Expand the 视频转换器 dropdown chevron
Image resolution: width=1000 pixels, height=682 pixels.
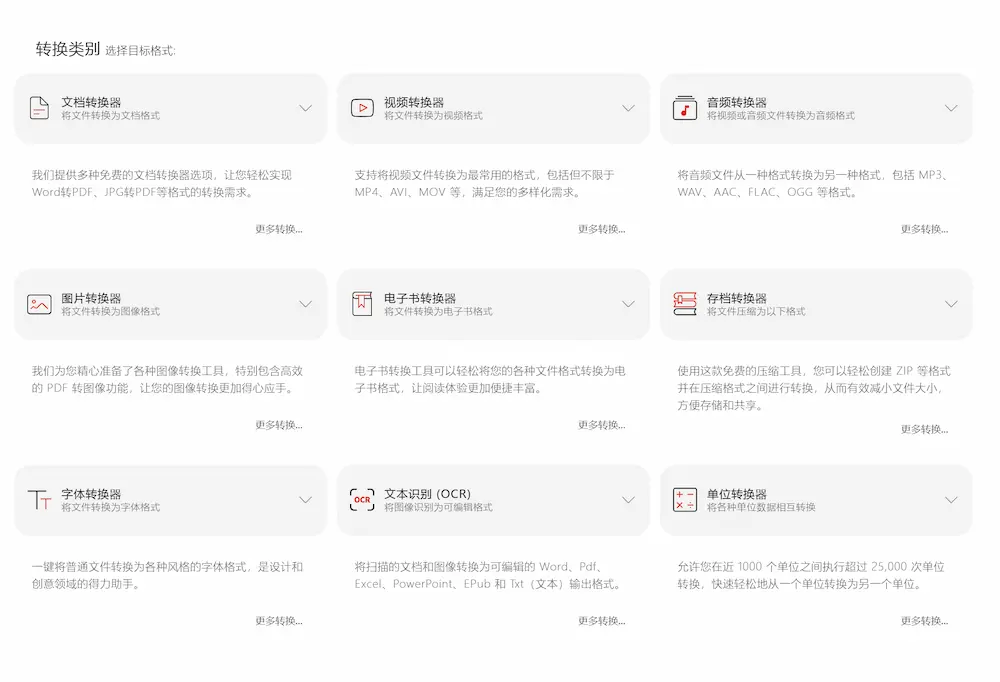(x=629, y=108)
